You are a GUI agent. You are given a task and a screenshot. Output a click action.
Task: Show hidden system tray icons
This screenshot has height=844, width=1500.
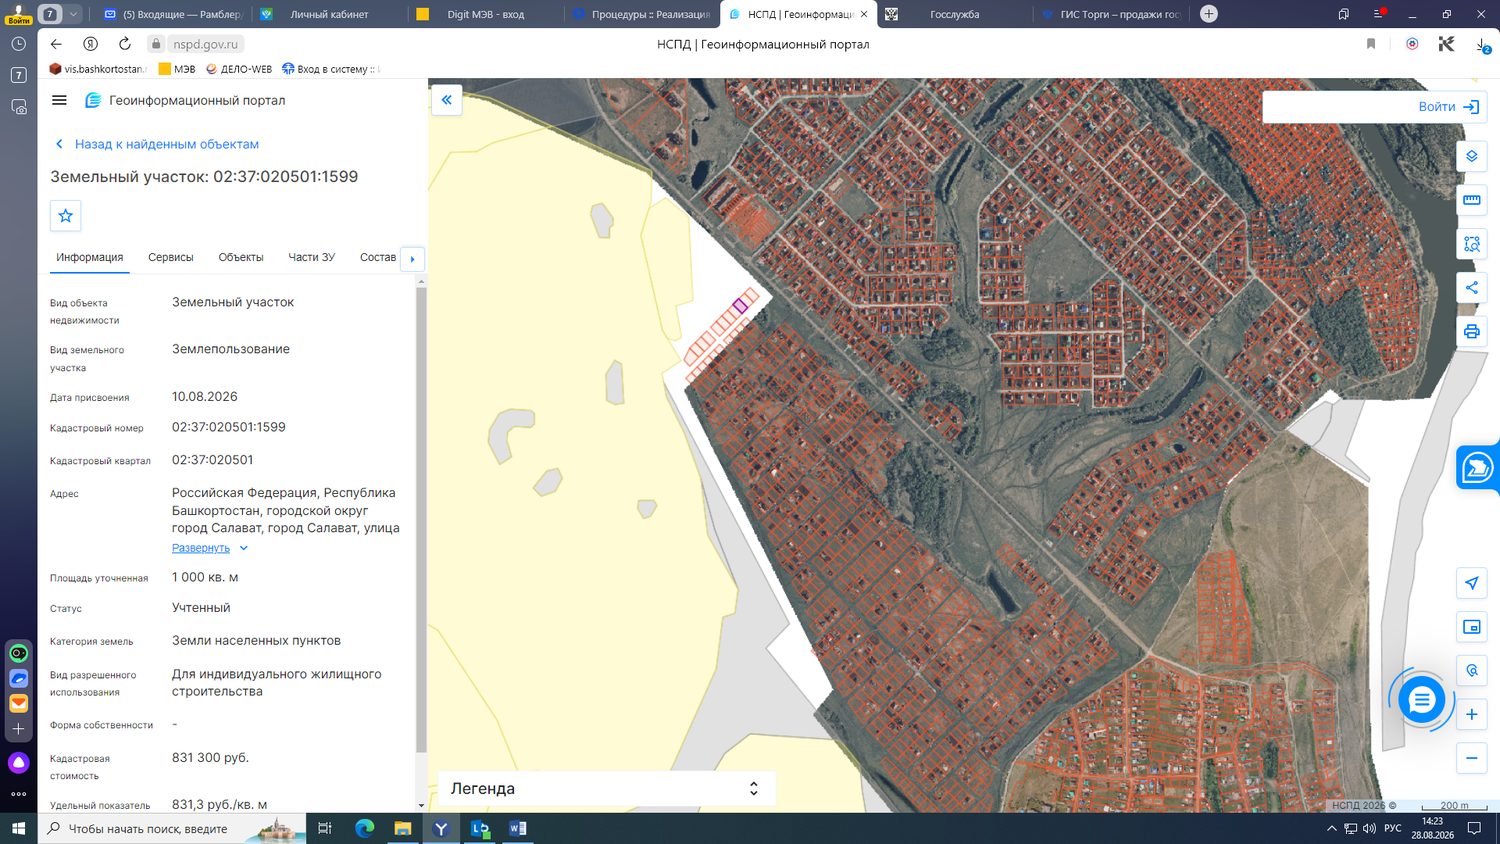1332,828
